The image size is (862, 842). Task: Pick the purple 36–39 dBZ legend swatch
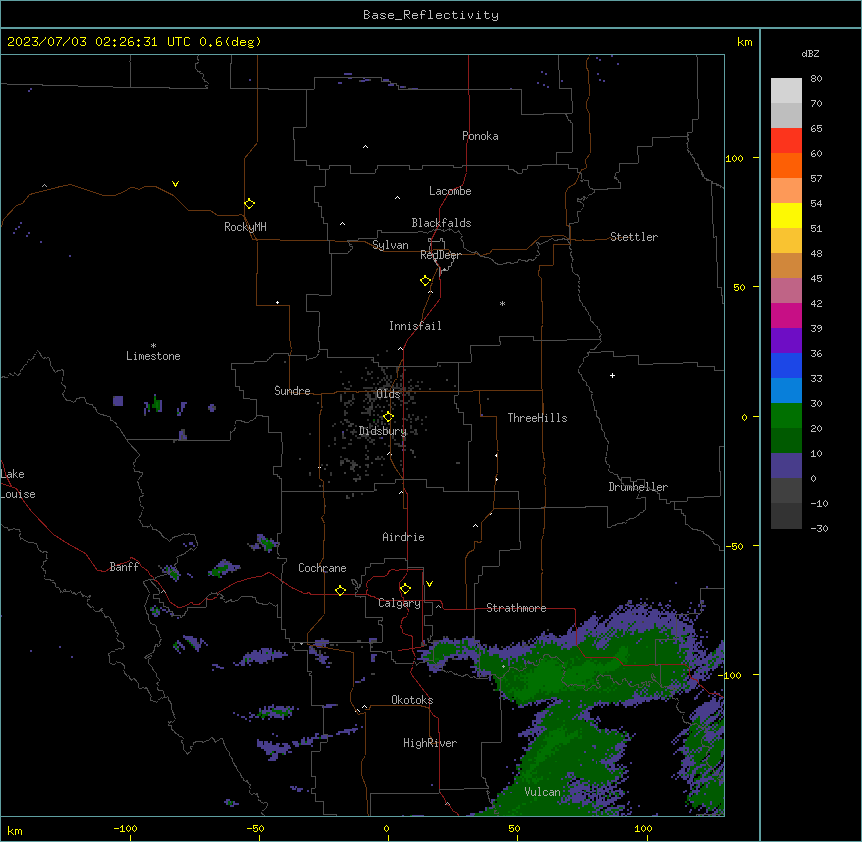click(786, 340)
